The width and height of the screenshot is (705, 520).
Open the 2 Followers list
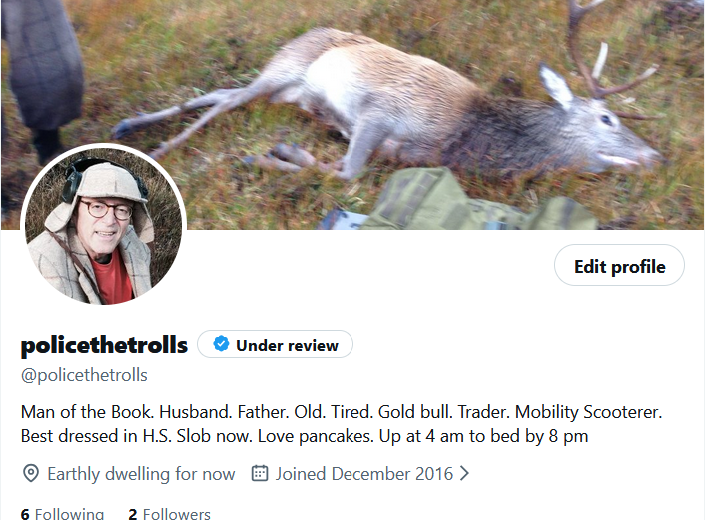coord(169,514)
